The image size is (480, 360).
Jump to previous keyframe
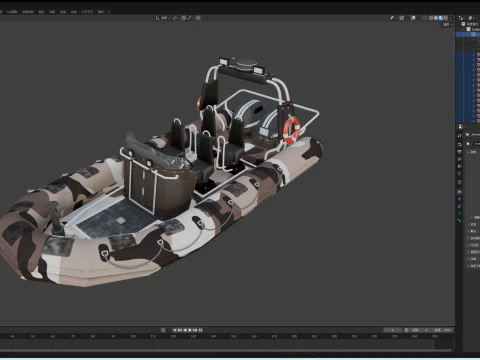pos(180,330)
